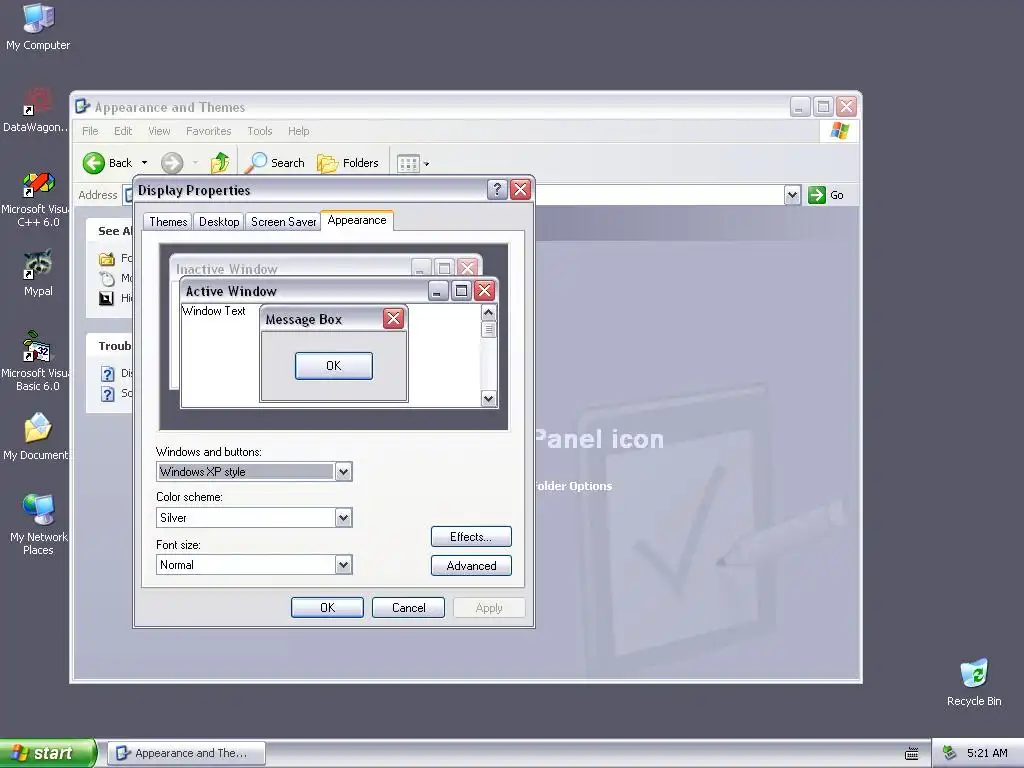
Task: Click the system clock 5:21 AM
Action: pyautogui.click(x=987, y=753)
